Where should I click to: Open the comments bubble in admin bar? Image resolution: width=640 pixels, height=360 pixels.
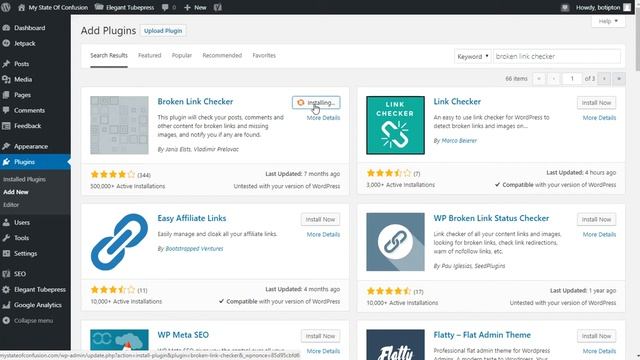pyautogui.click(x=169, y=7)
